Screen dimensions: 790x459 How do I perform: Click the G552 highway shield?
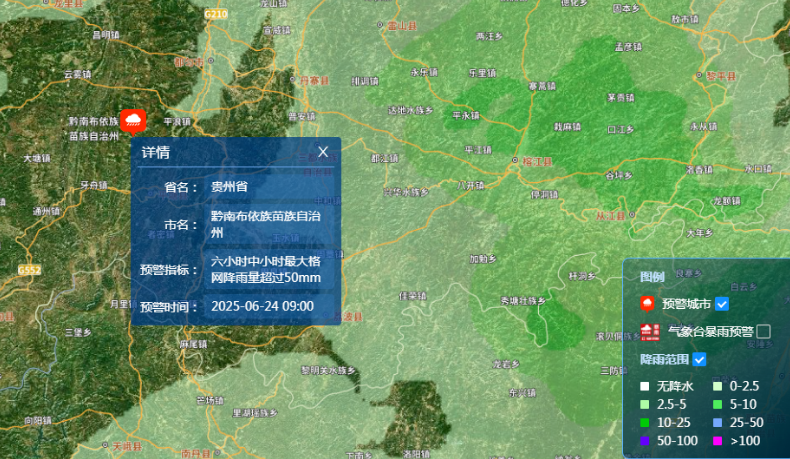click(x=30, y=270)
